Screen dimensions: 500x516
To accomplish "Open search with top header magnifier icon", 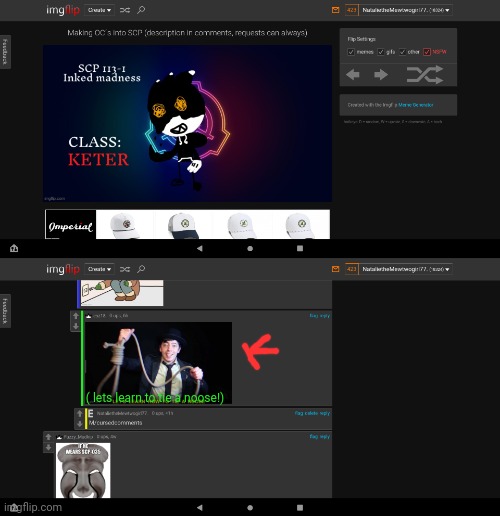I will tap(141, 10).
